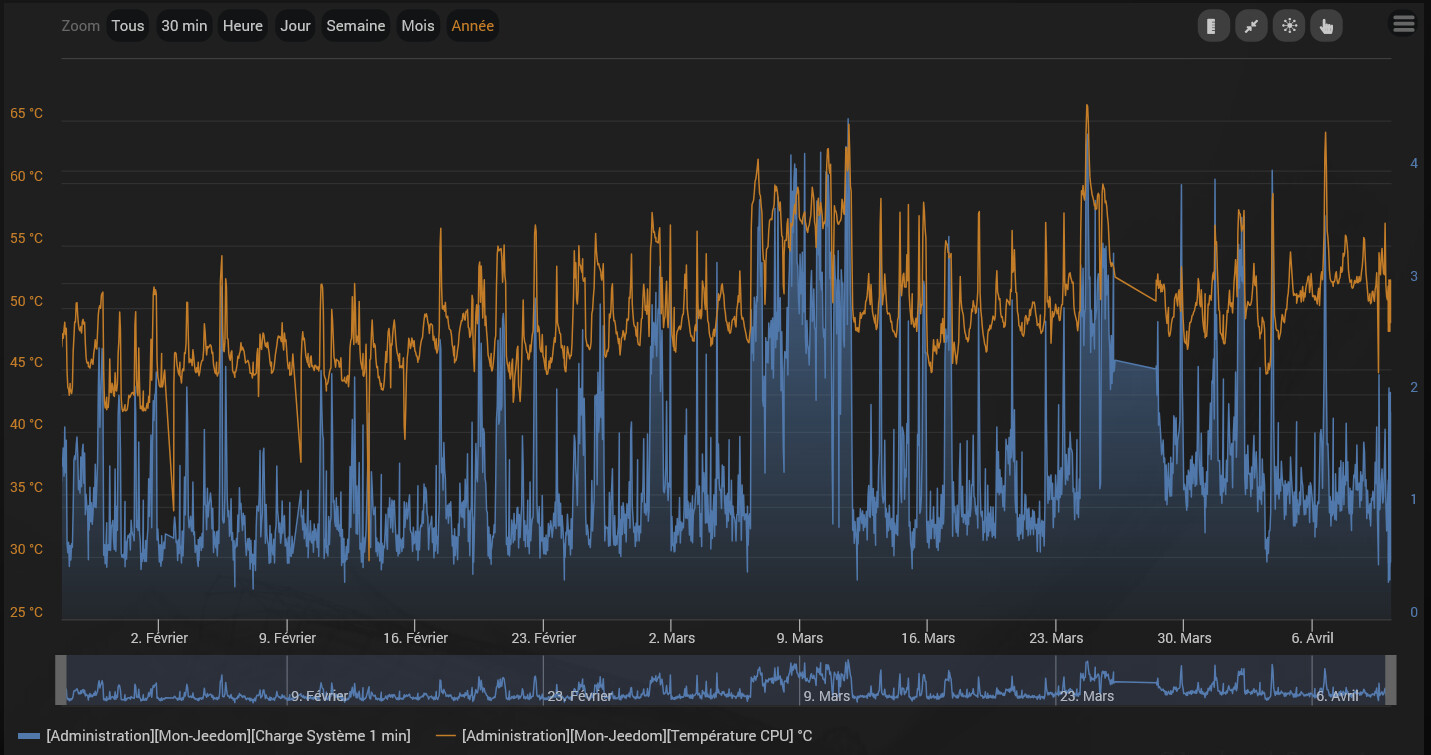Select the Tous zoom range
This screenshot has height=755, width=1431.
(x=128, y=26)
